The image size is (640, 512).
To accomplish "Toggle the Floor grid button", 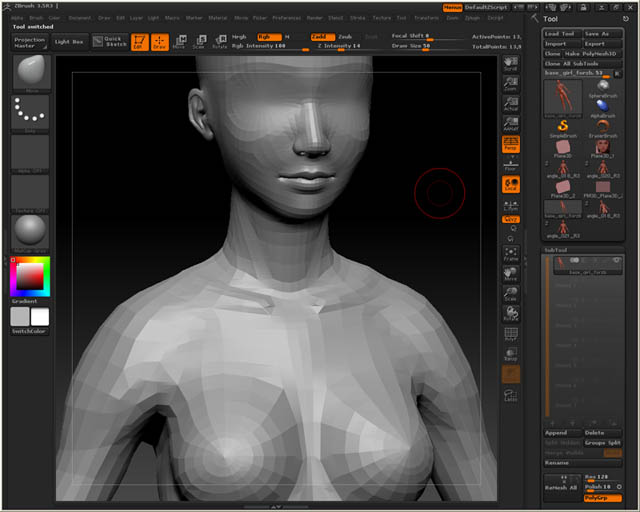I will (x=511, y=166).
